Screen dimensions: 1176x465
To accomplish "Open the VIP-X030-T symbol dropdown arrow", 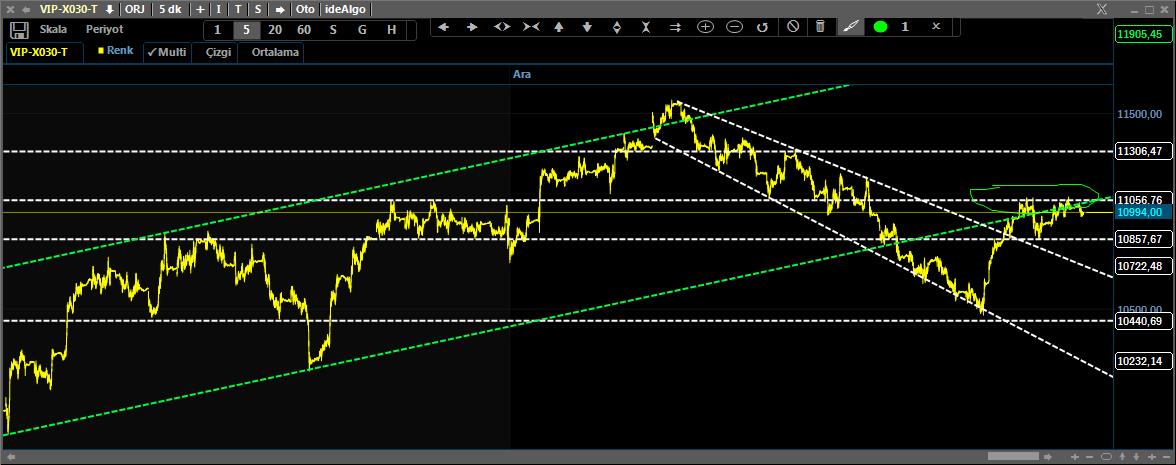I will tap(109, 9).
